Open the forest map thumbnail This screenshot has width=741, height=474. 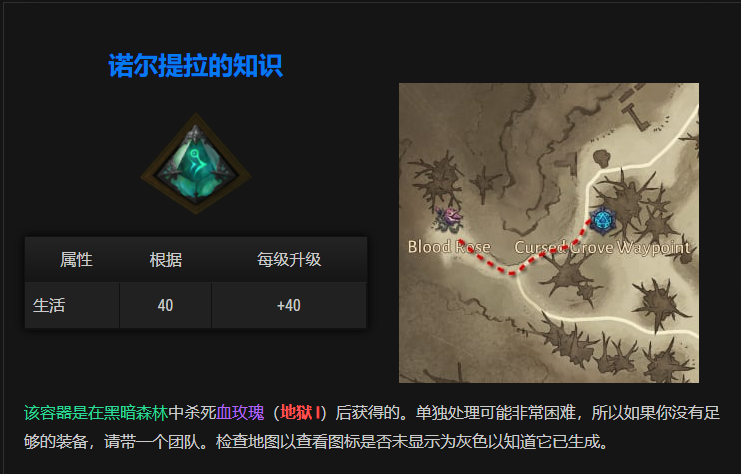click(x=549, y=233)
